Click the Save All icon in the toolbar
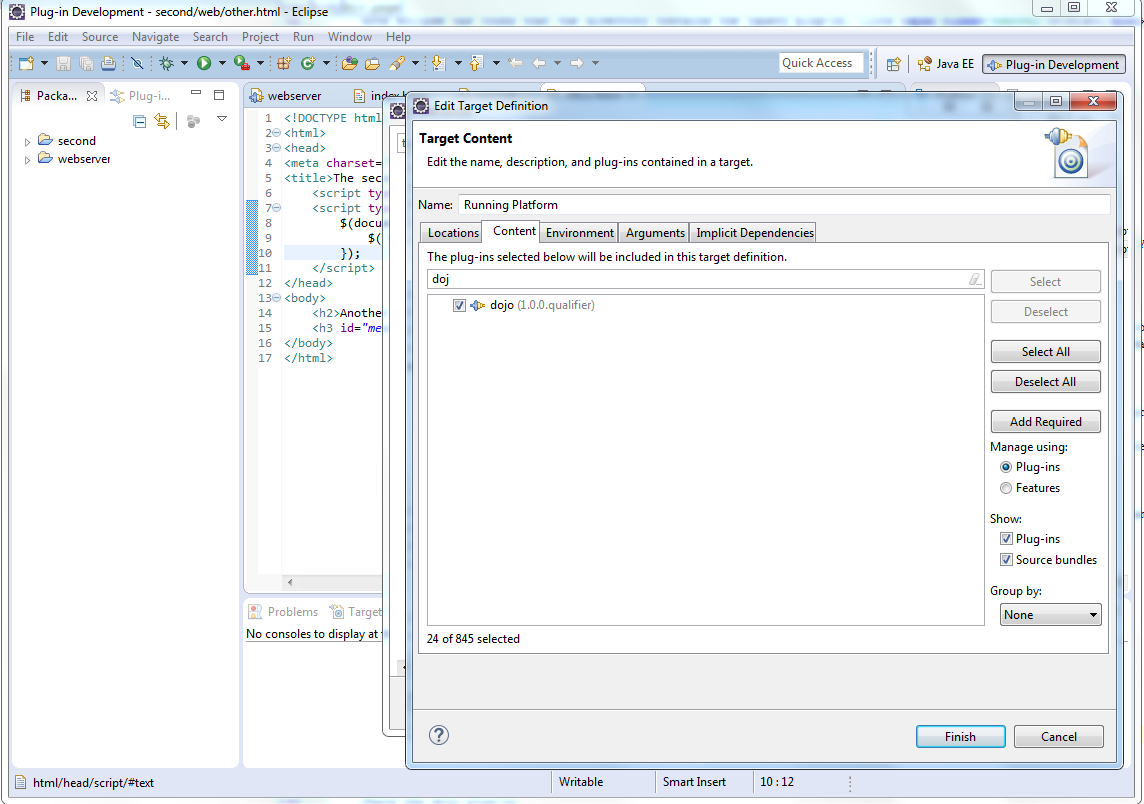The width and height of the screenshot is (1144, 804). pos(86,63)
